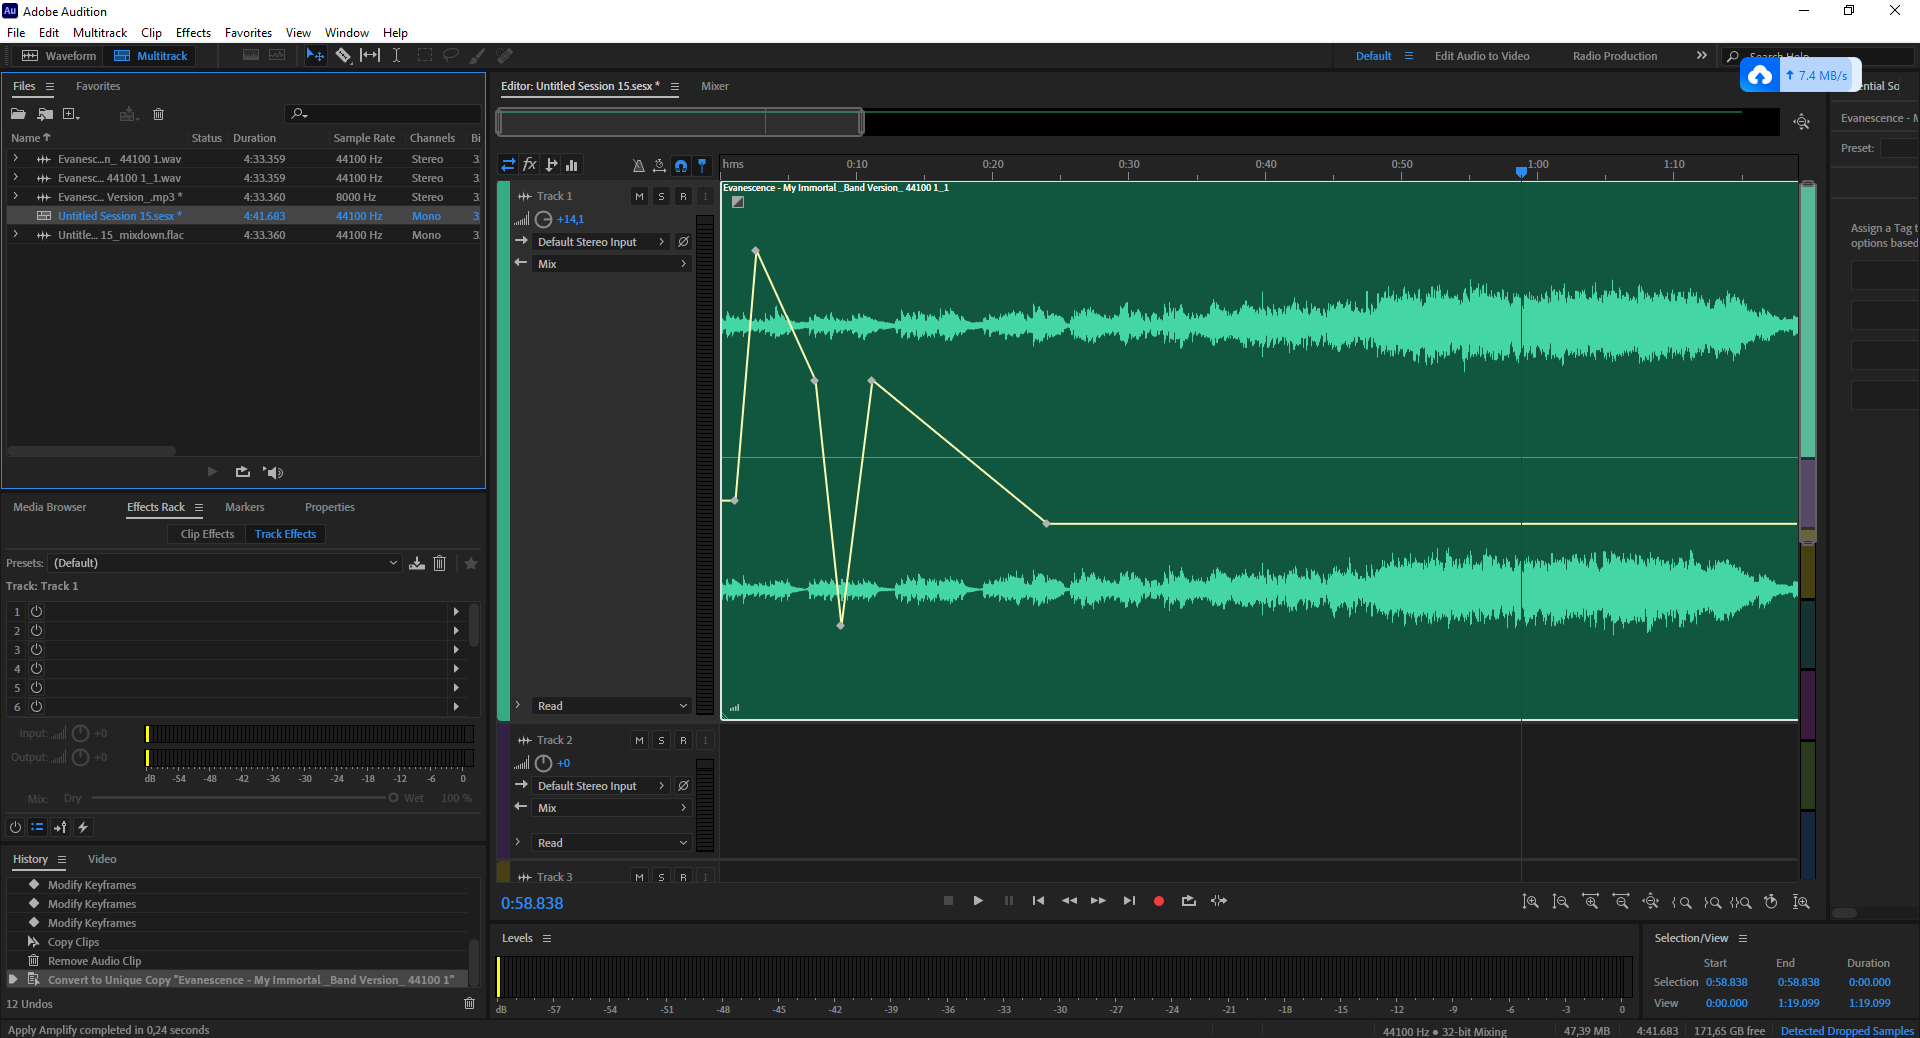The height and width of the screenshot is (1038, 1920).
Task: Select Radio Production workspace
Action: pos(1615,56)
